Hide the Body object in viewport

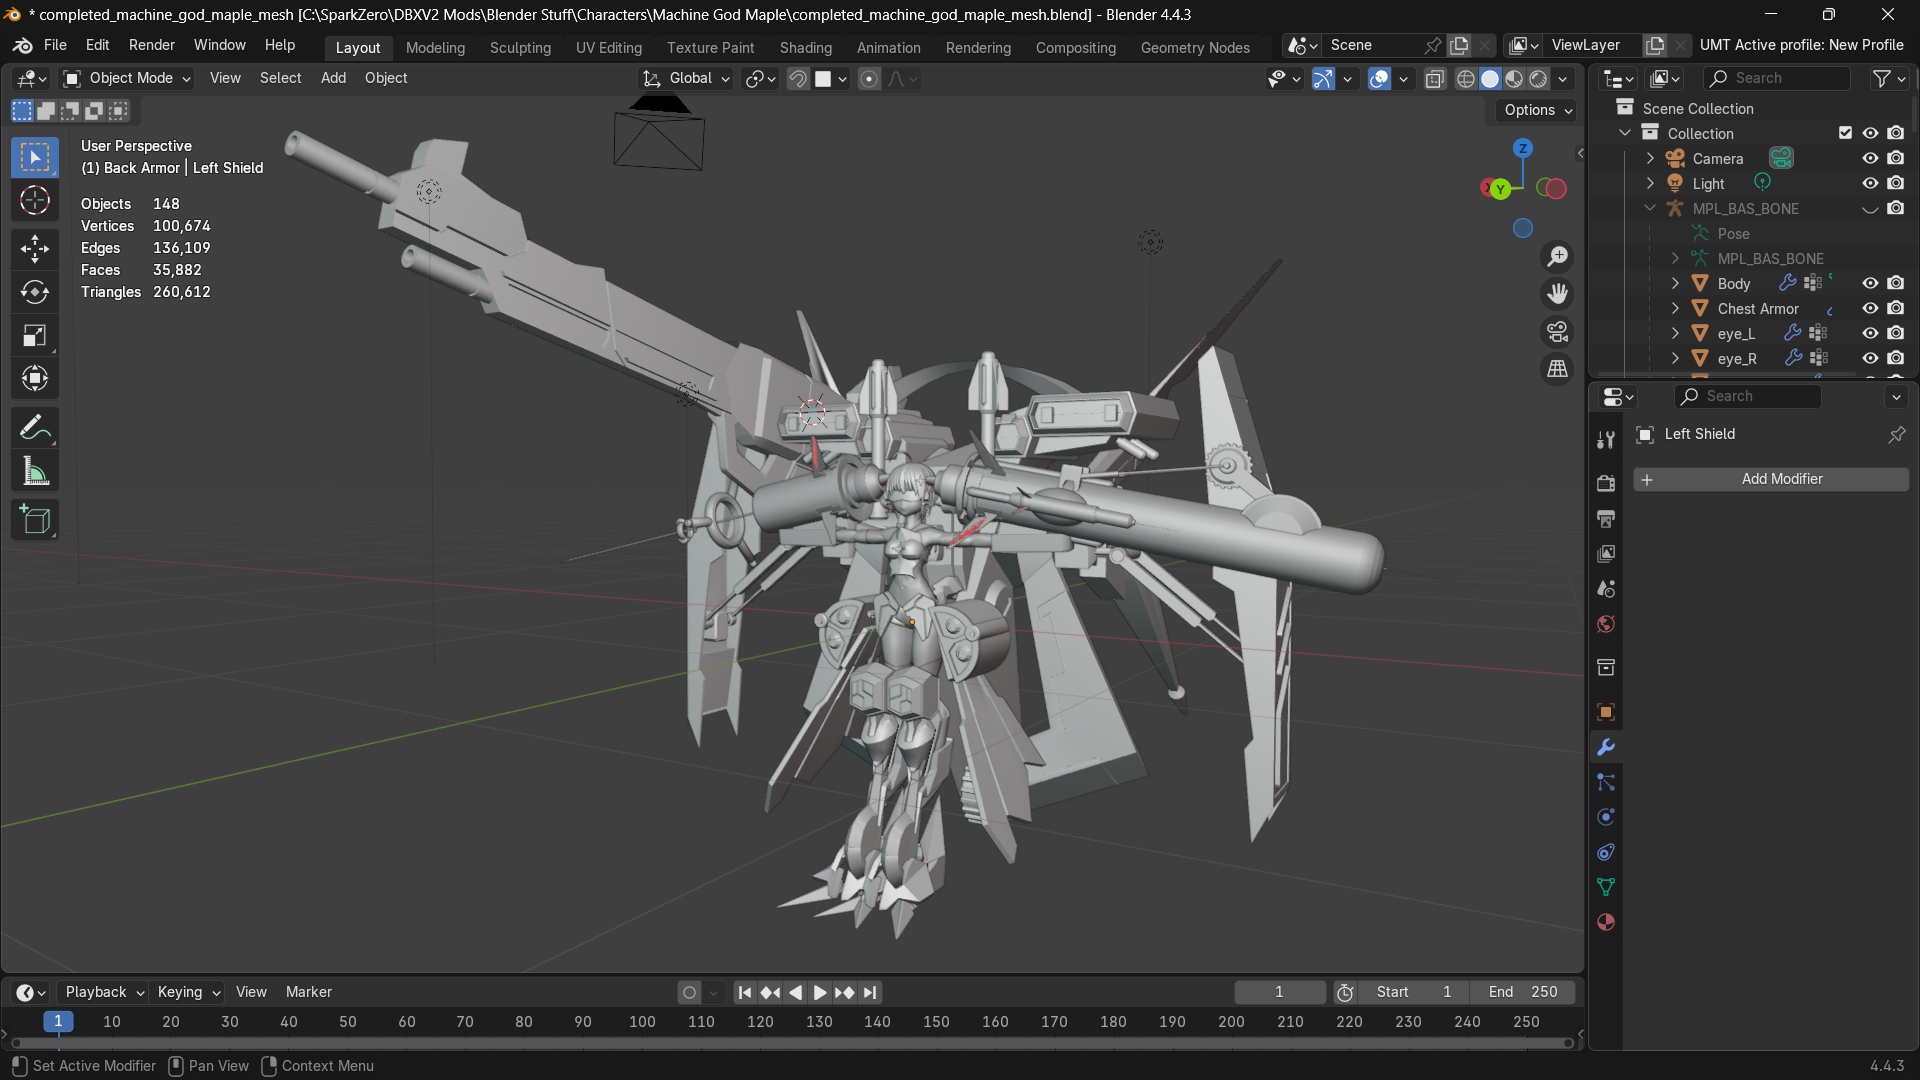(x=1870, y=283)
